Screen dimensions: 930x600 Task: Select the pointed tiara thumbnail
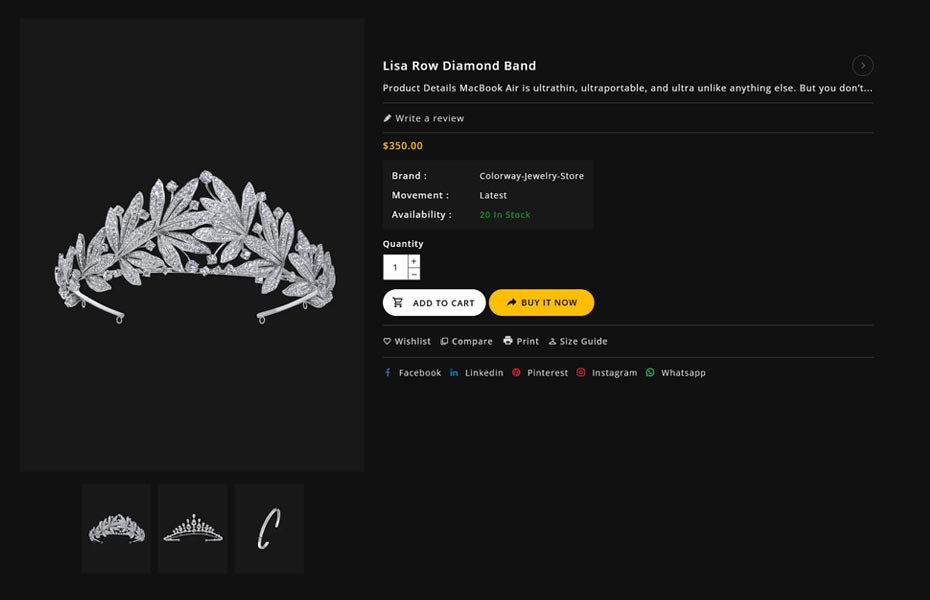pos(193,528)
